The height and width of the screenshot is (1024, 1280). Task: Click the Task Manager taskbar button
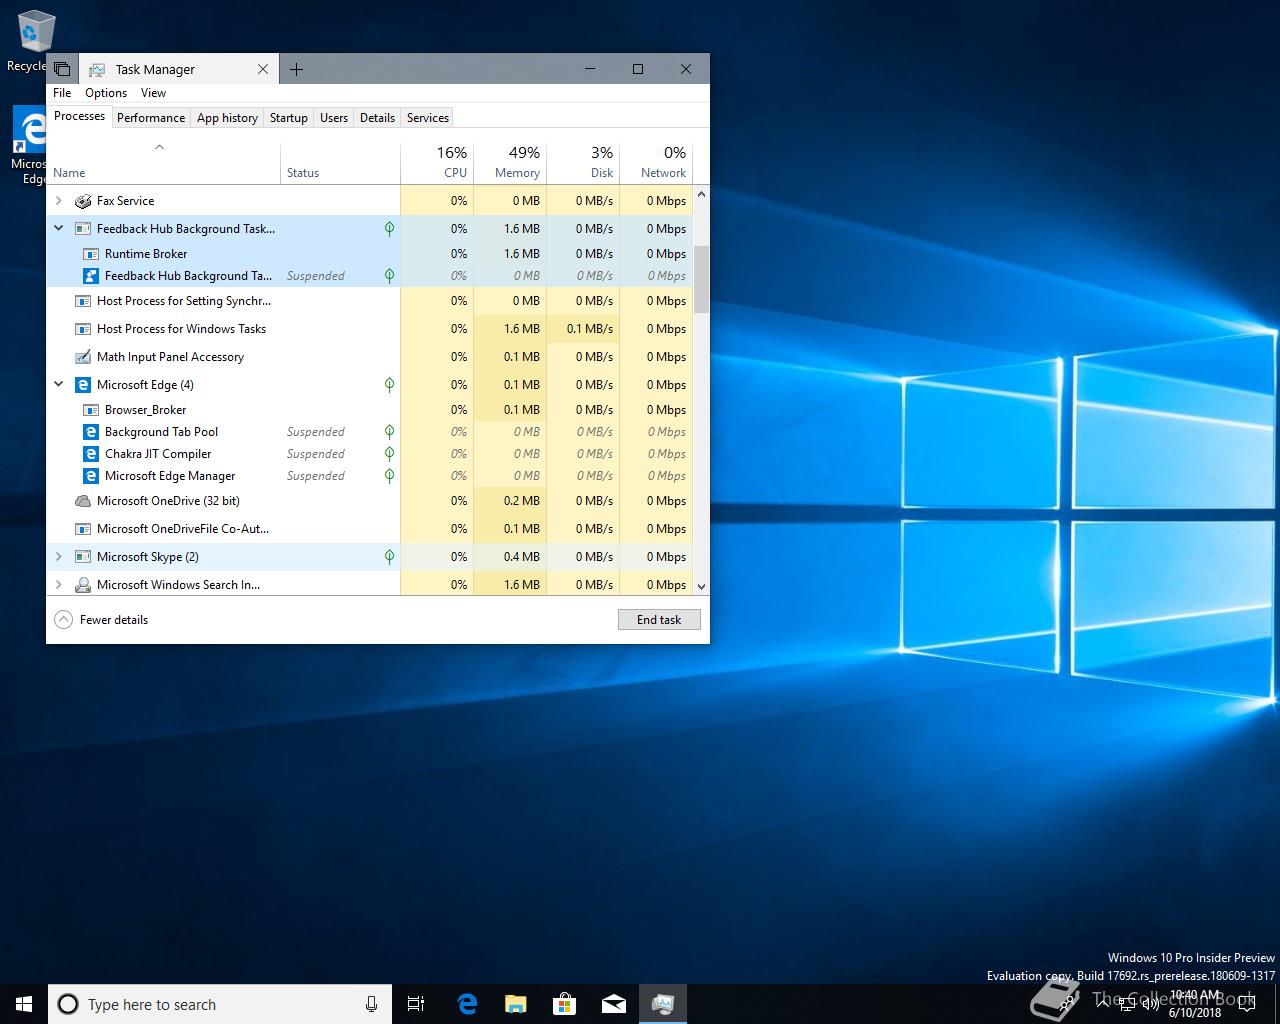pyautogui.click(x=663, y=1004)
